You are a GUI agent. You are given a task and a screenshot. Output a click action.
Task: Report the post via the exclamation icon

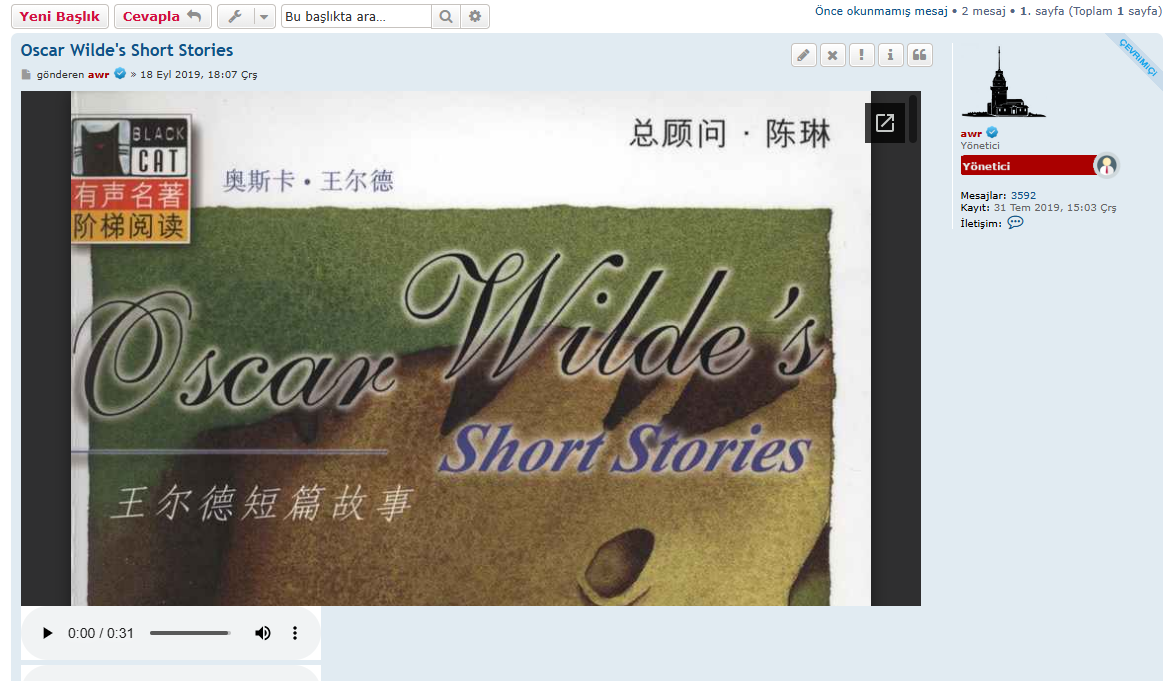click(x=861, y=55)
